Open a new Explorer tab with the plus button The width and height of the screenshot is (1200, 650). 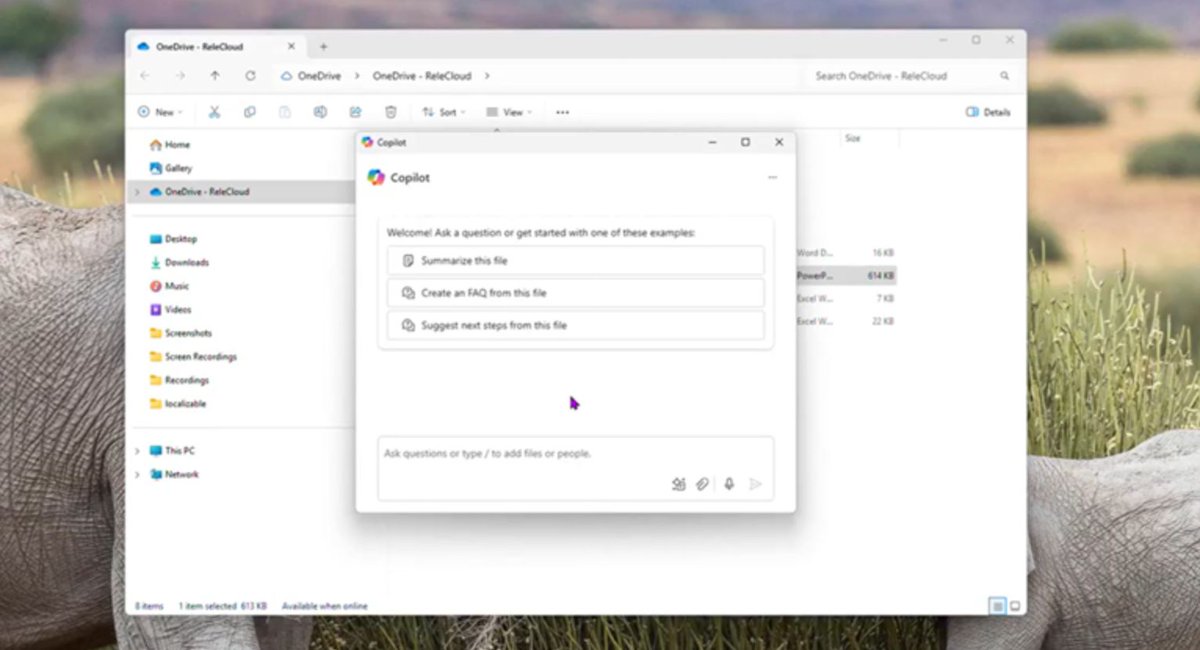(323, 46)
